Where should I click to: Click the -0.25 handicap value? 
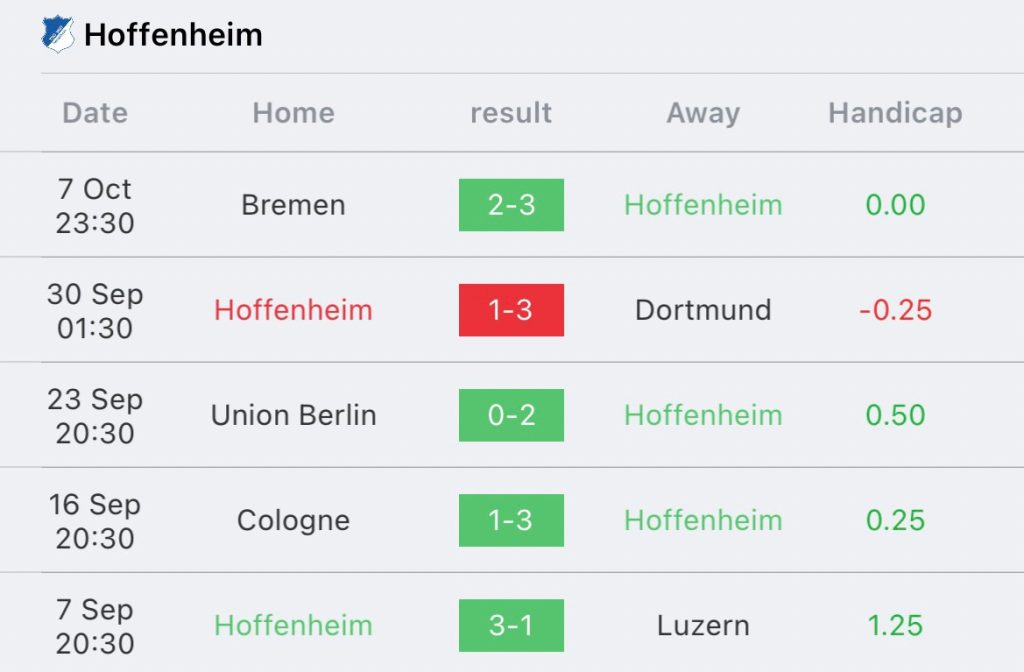point(895,310)
